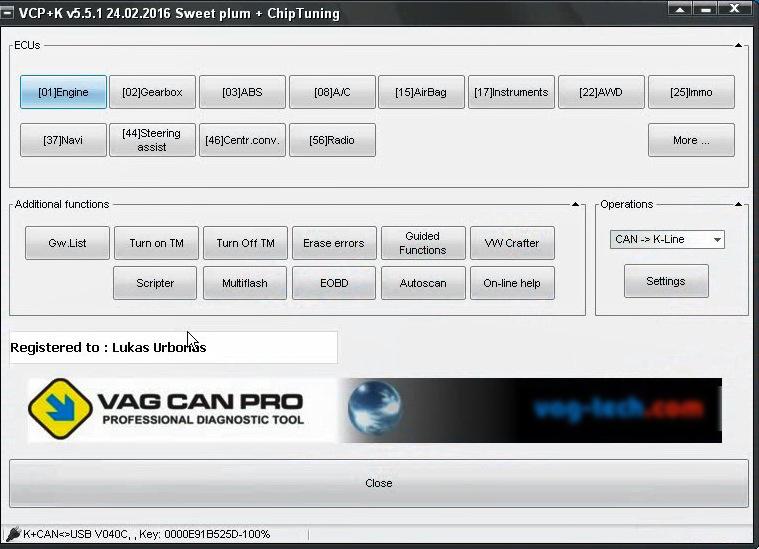
Task: Click the More... ECUs button
Action: click(x=691, y=140)
